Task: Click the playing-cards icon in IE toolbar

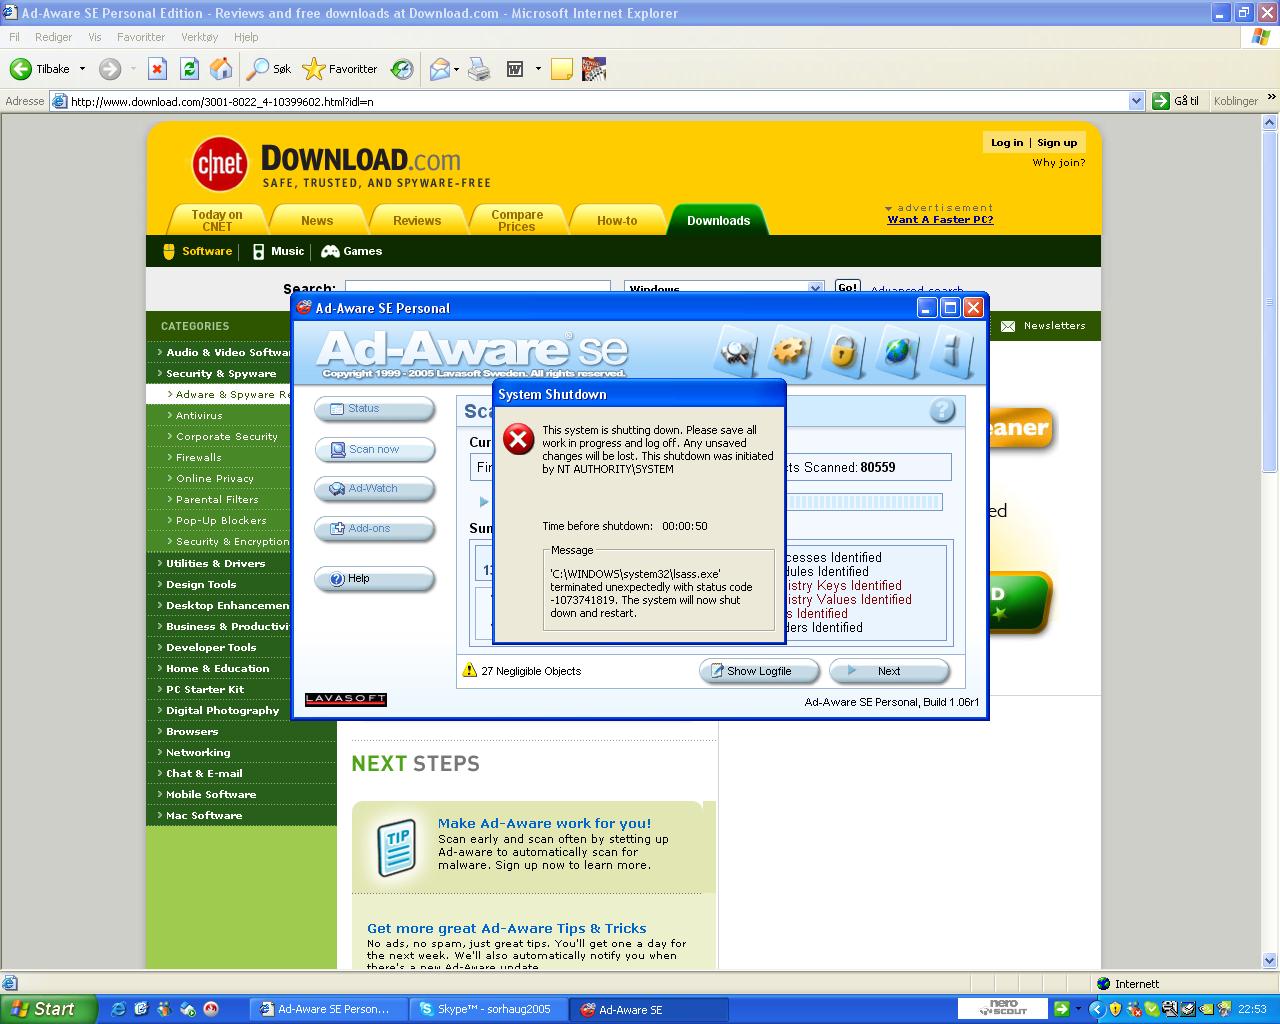Action: (x=593, y=69)
